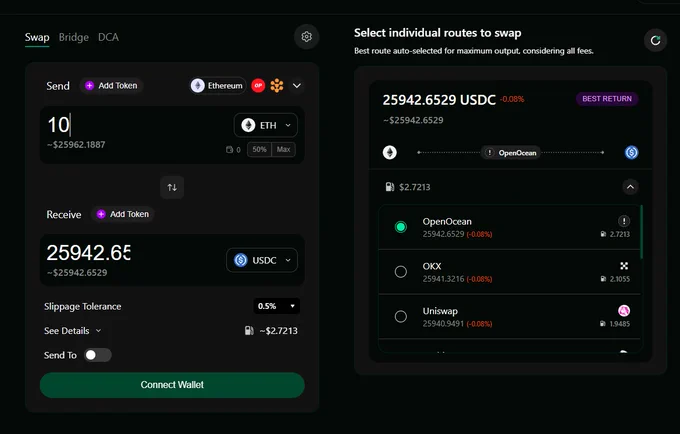
Task: Click the wallet balance icon in Send box
Action: click(x=229, y=150)
